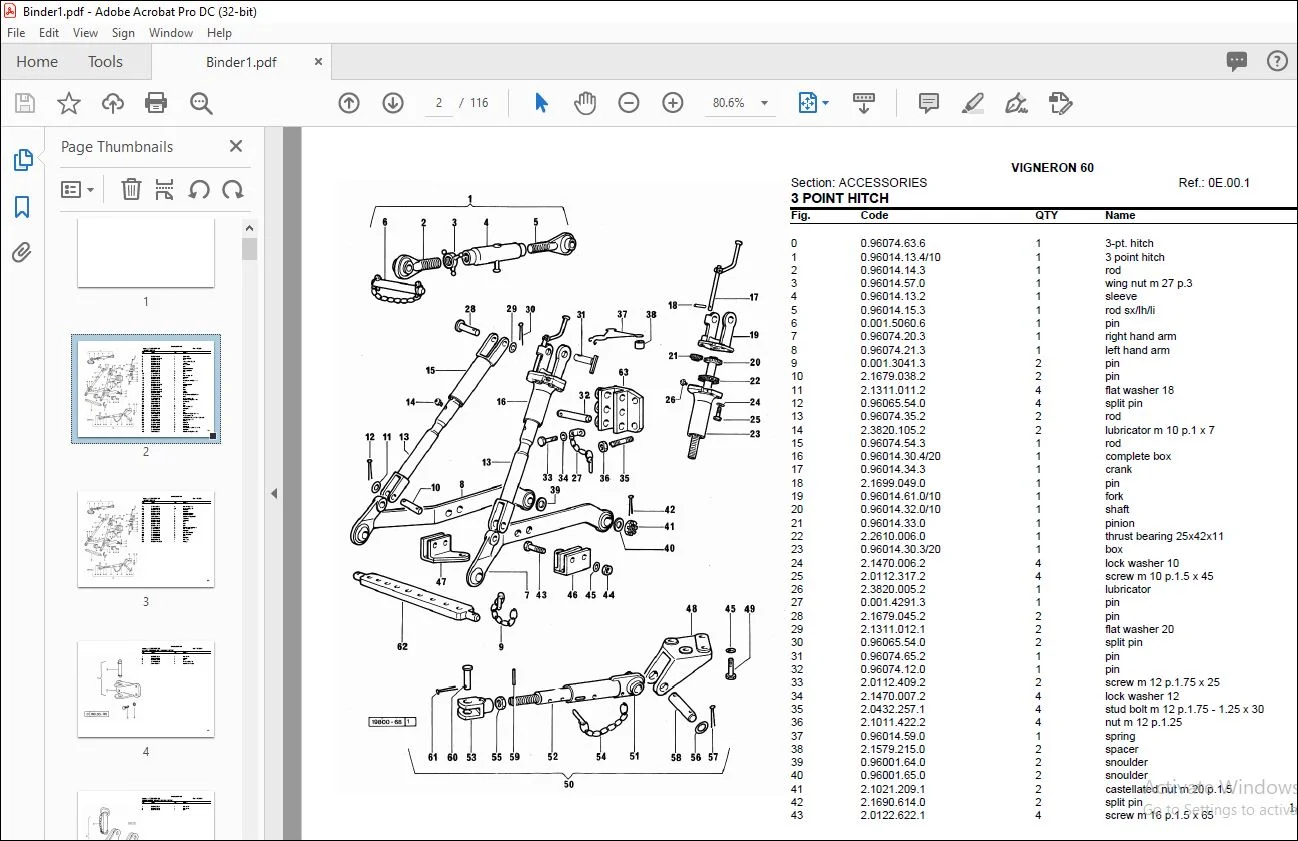Insert pages using the thumbnail panel tool
Viewport: 1298px width, 841px height.
(x=165, y=189)
